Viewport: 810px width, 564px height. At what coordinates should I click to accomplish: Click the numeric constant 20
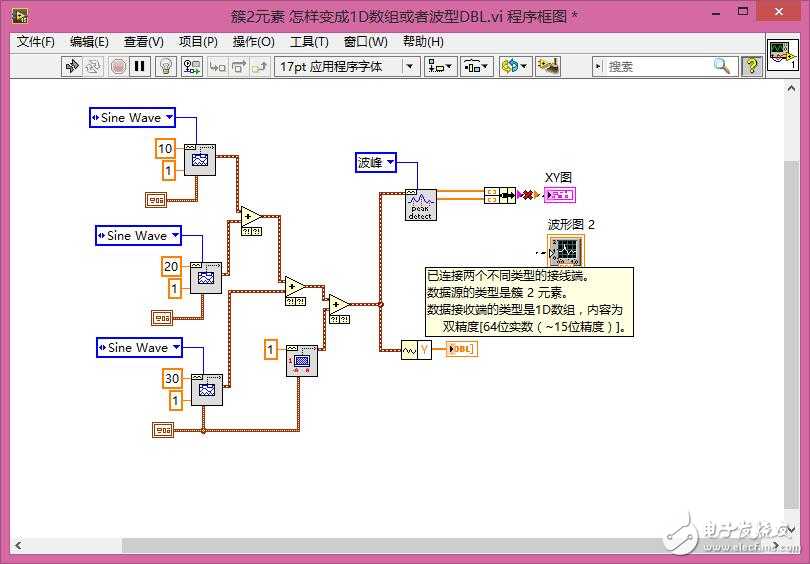(x=171, y=267)
